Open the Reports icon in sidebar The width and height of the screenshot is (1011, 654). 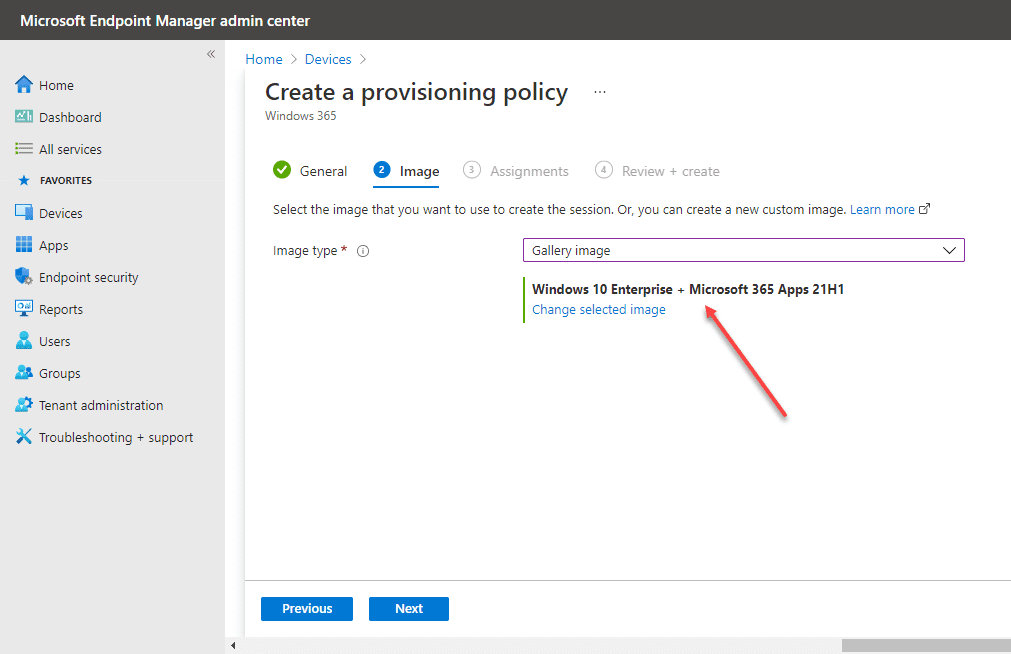24,309
